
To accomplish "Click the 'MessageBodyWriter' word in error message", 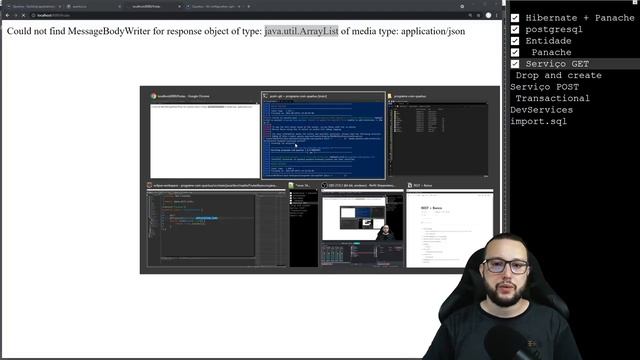I will point(109,31).
